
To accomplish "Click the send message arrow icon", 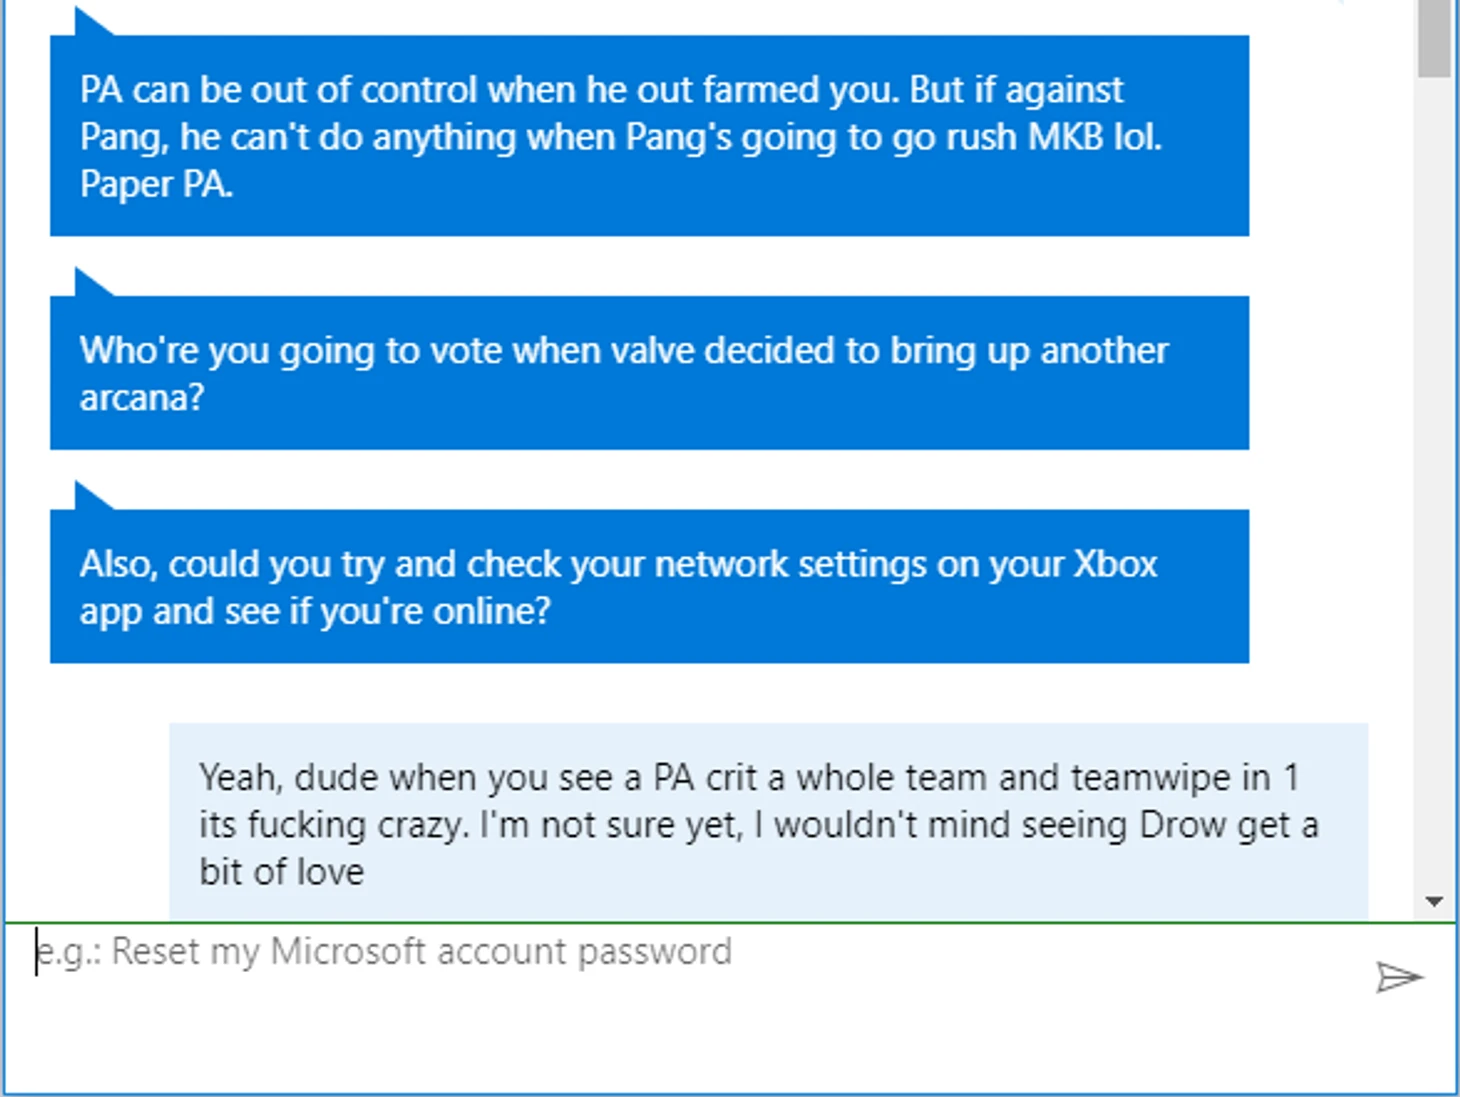I will pyautogui.click(x=1399, y=977).
